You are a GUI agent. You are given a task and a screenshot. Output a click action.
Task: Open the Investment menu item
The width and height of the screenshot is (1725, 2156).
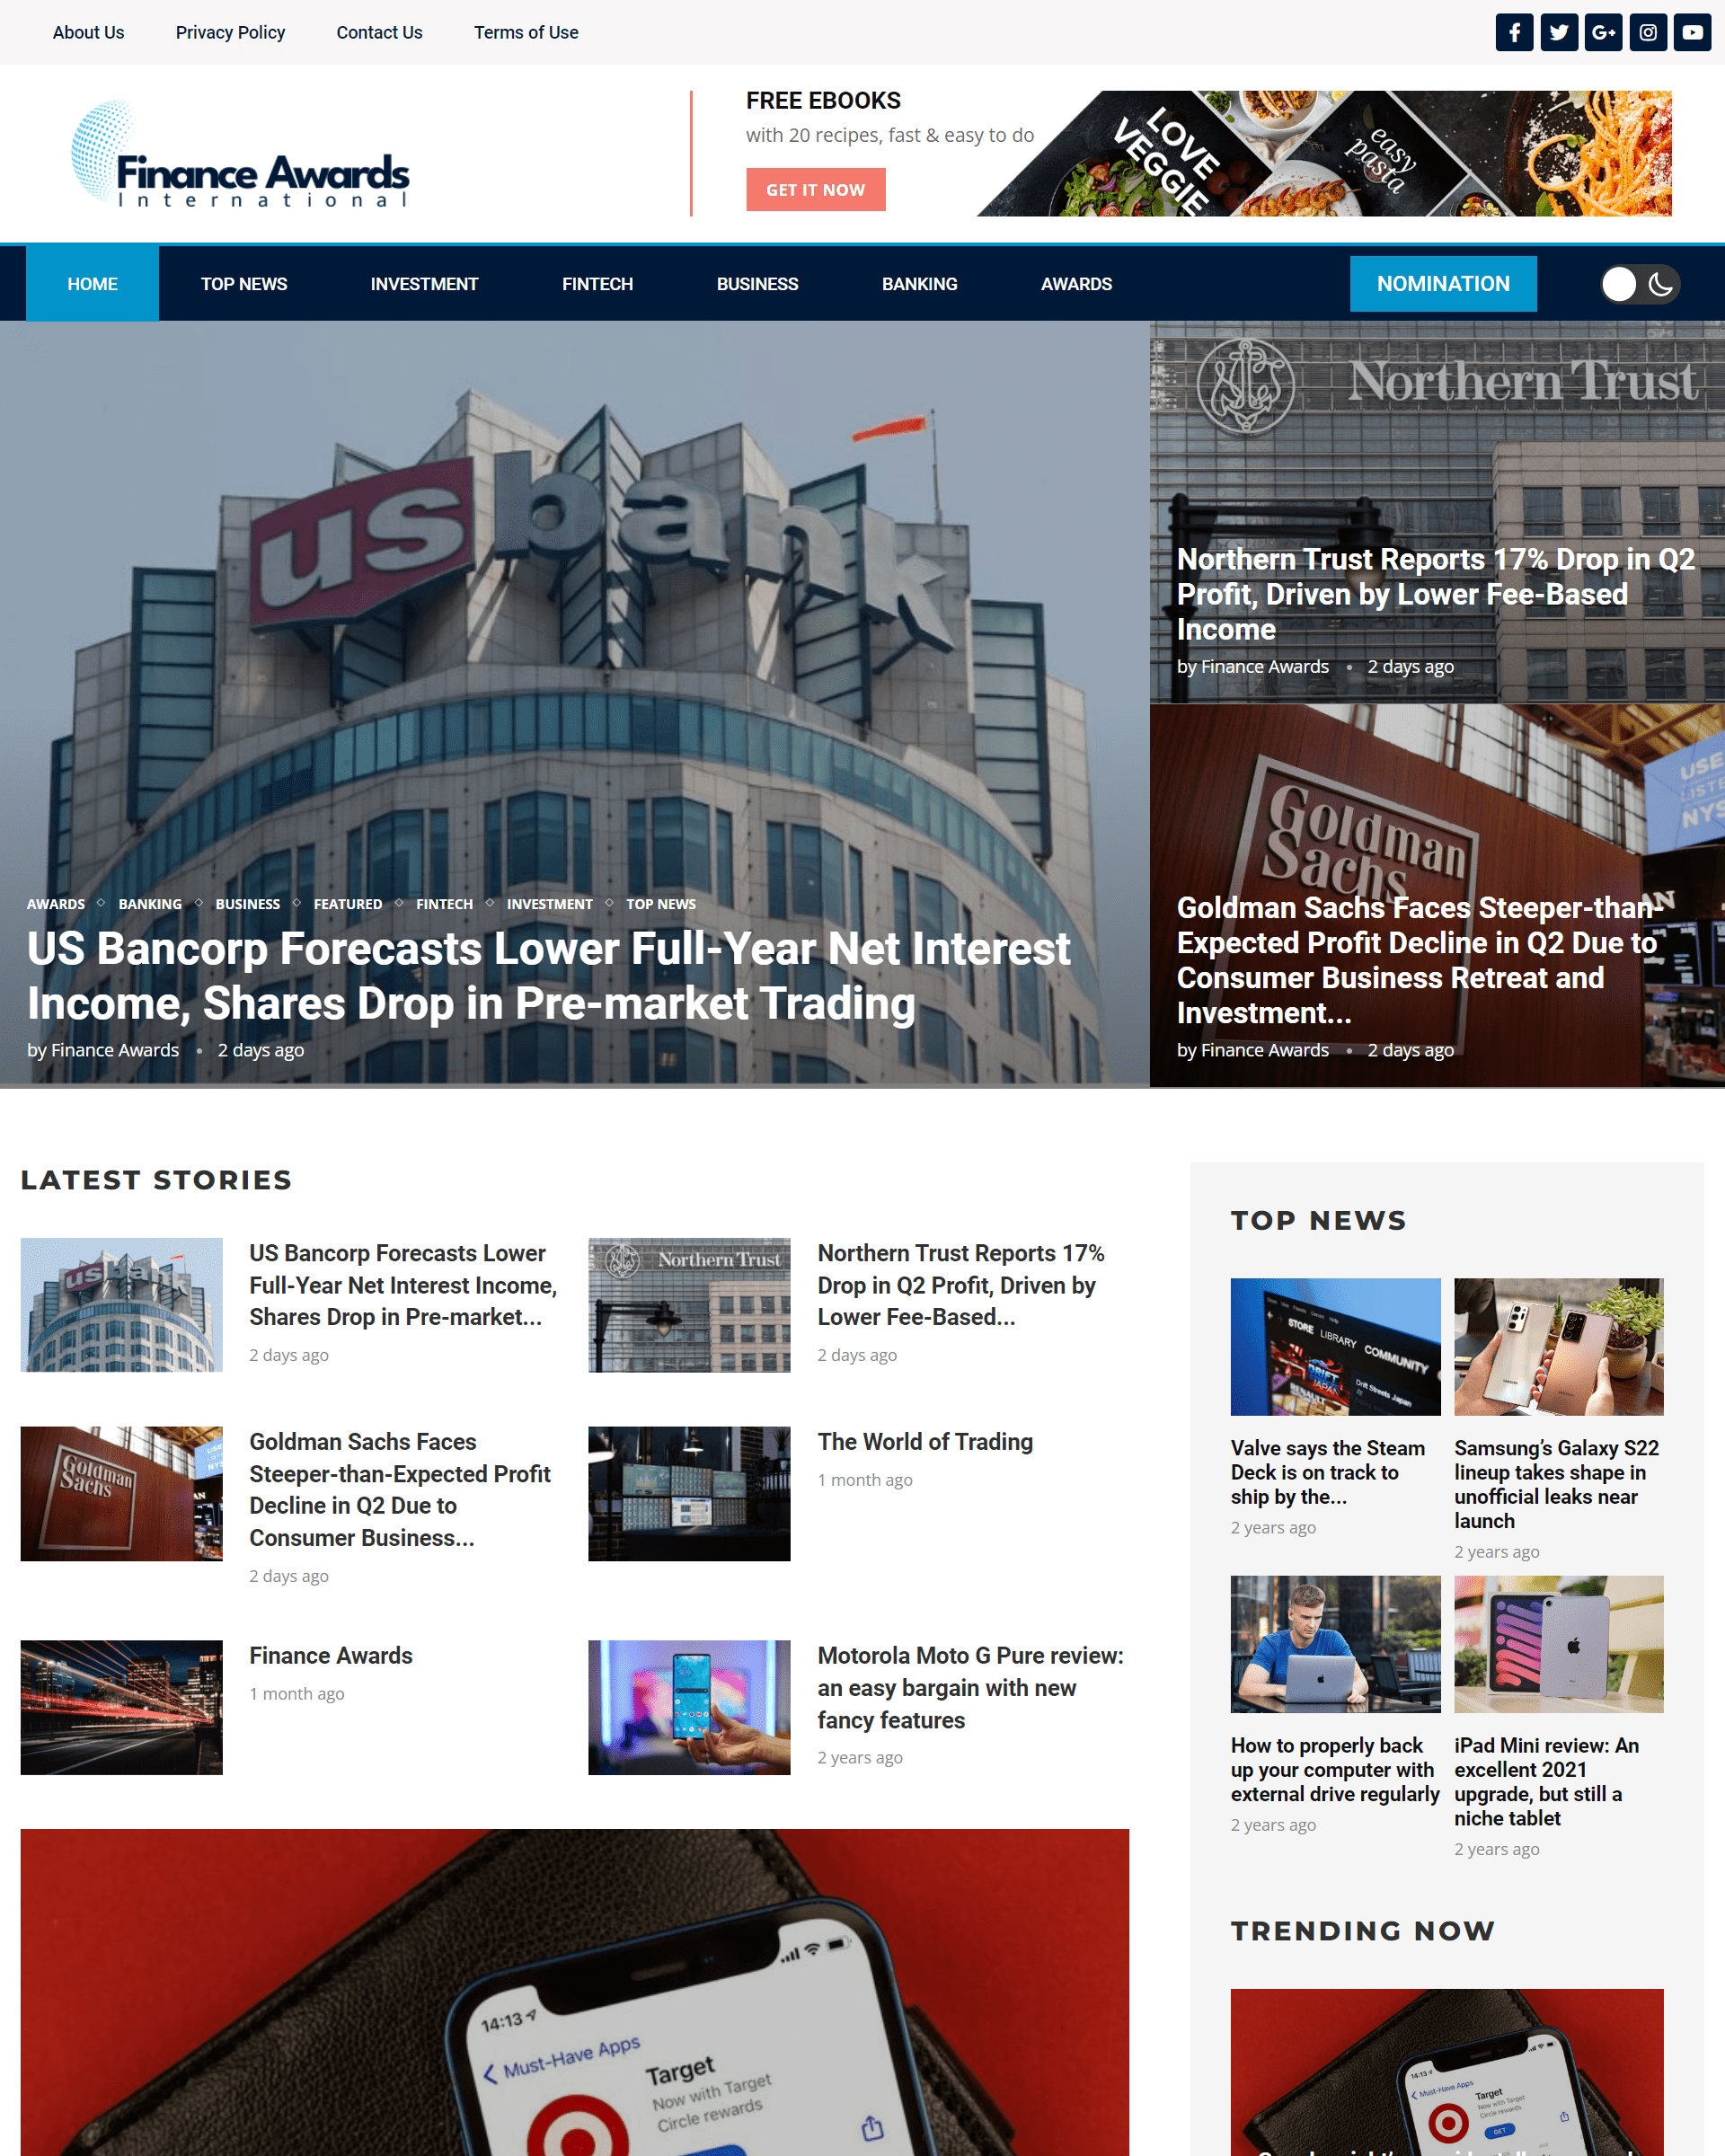coord(424,284)
